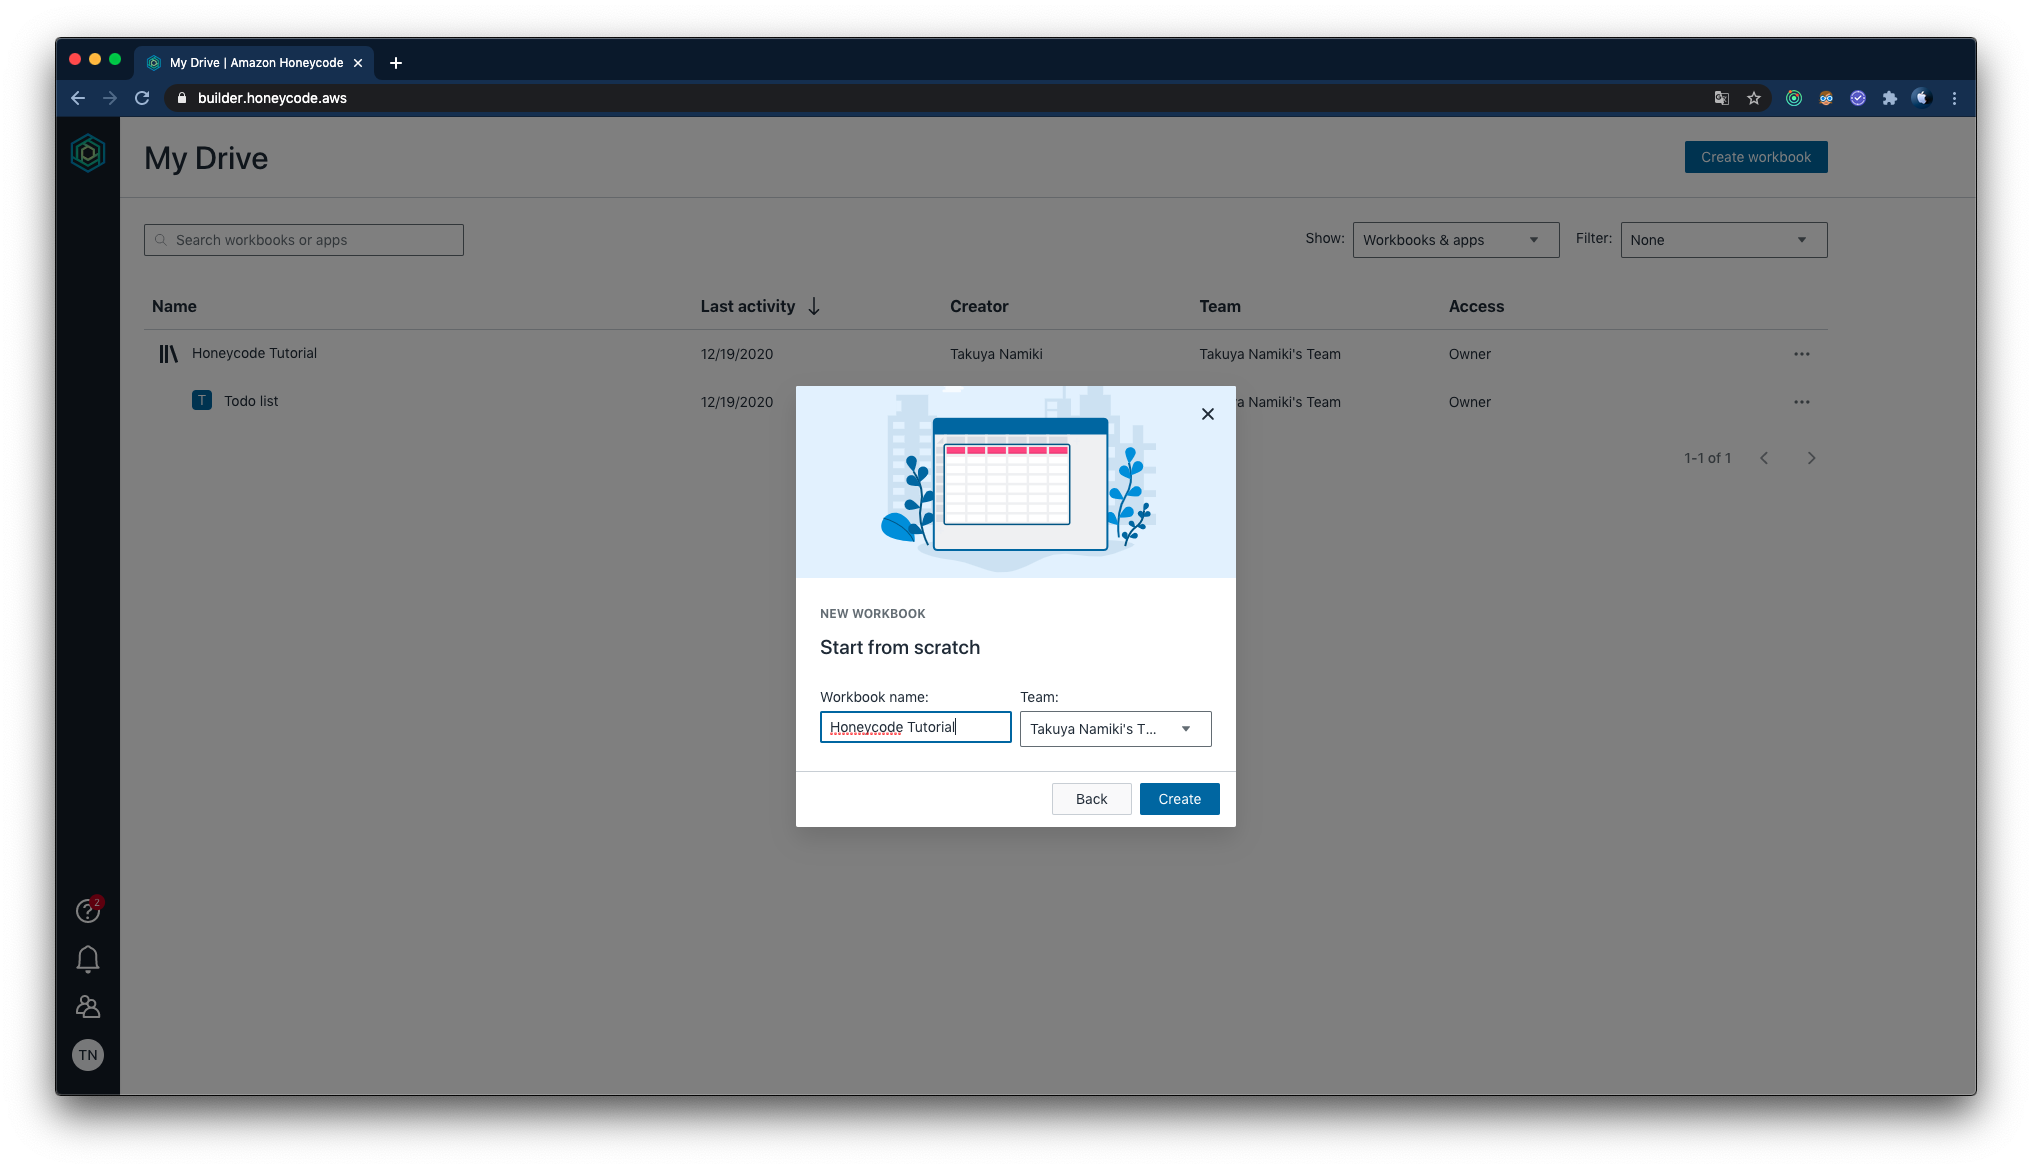Open the Team dropdown in dialog

(1116, 729)
